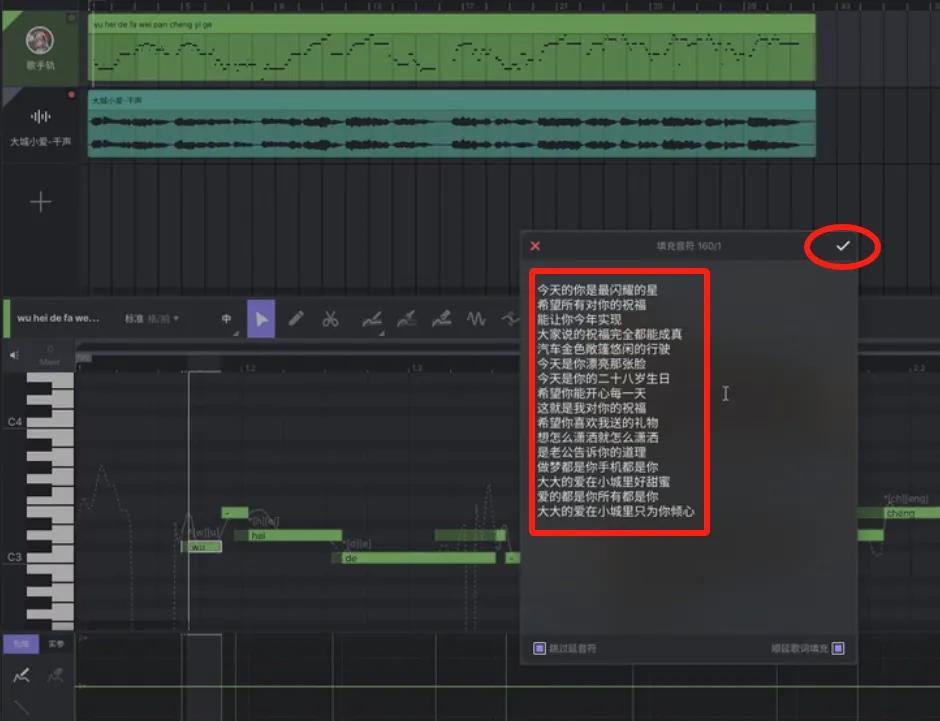This screenshot has height=721, width=940.
Task: Click the C4 key on the piano keyboard
Action: [x=50, y=421]
